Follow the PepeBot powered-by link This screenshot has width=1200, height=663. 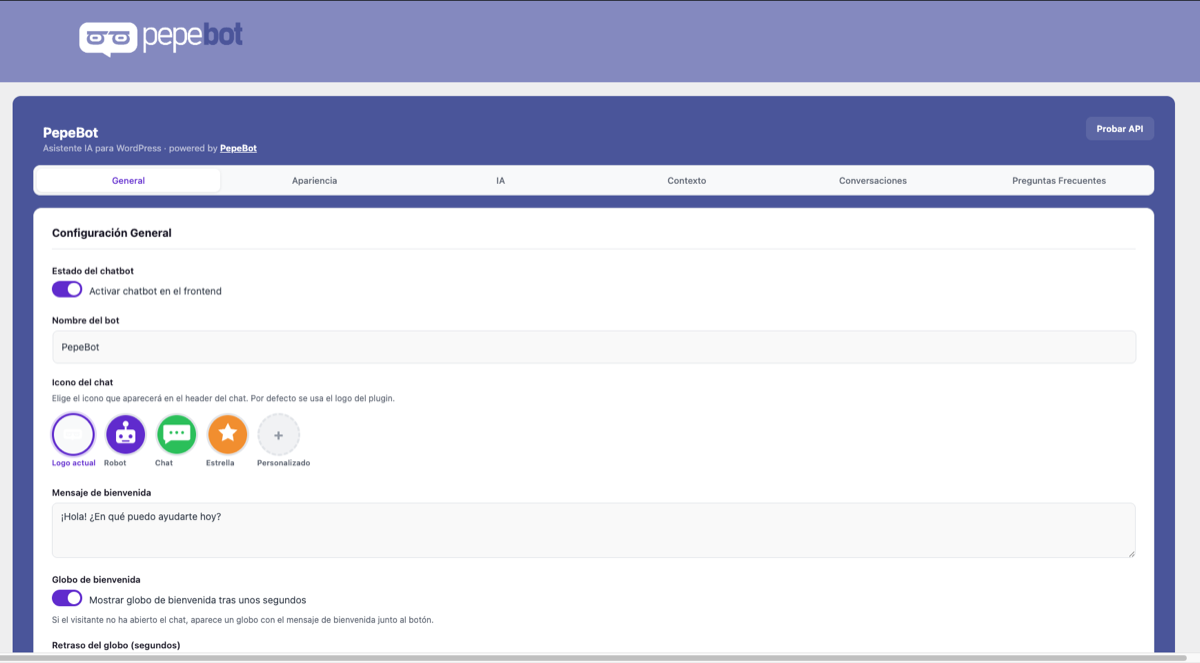238,148
